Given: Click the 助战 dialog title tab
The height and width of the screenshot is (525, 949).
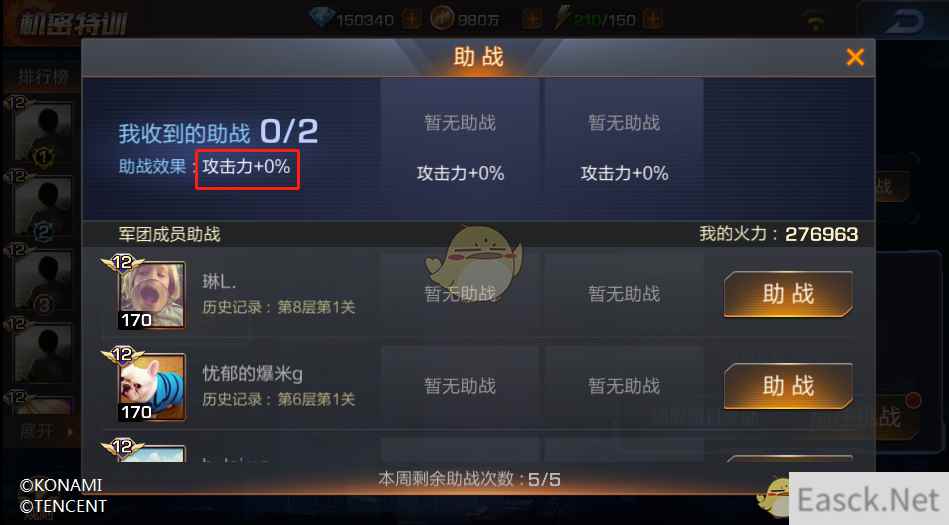Looking at the screenshot, I should (x=478, y=57).
